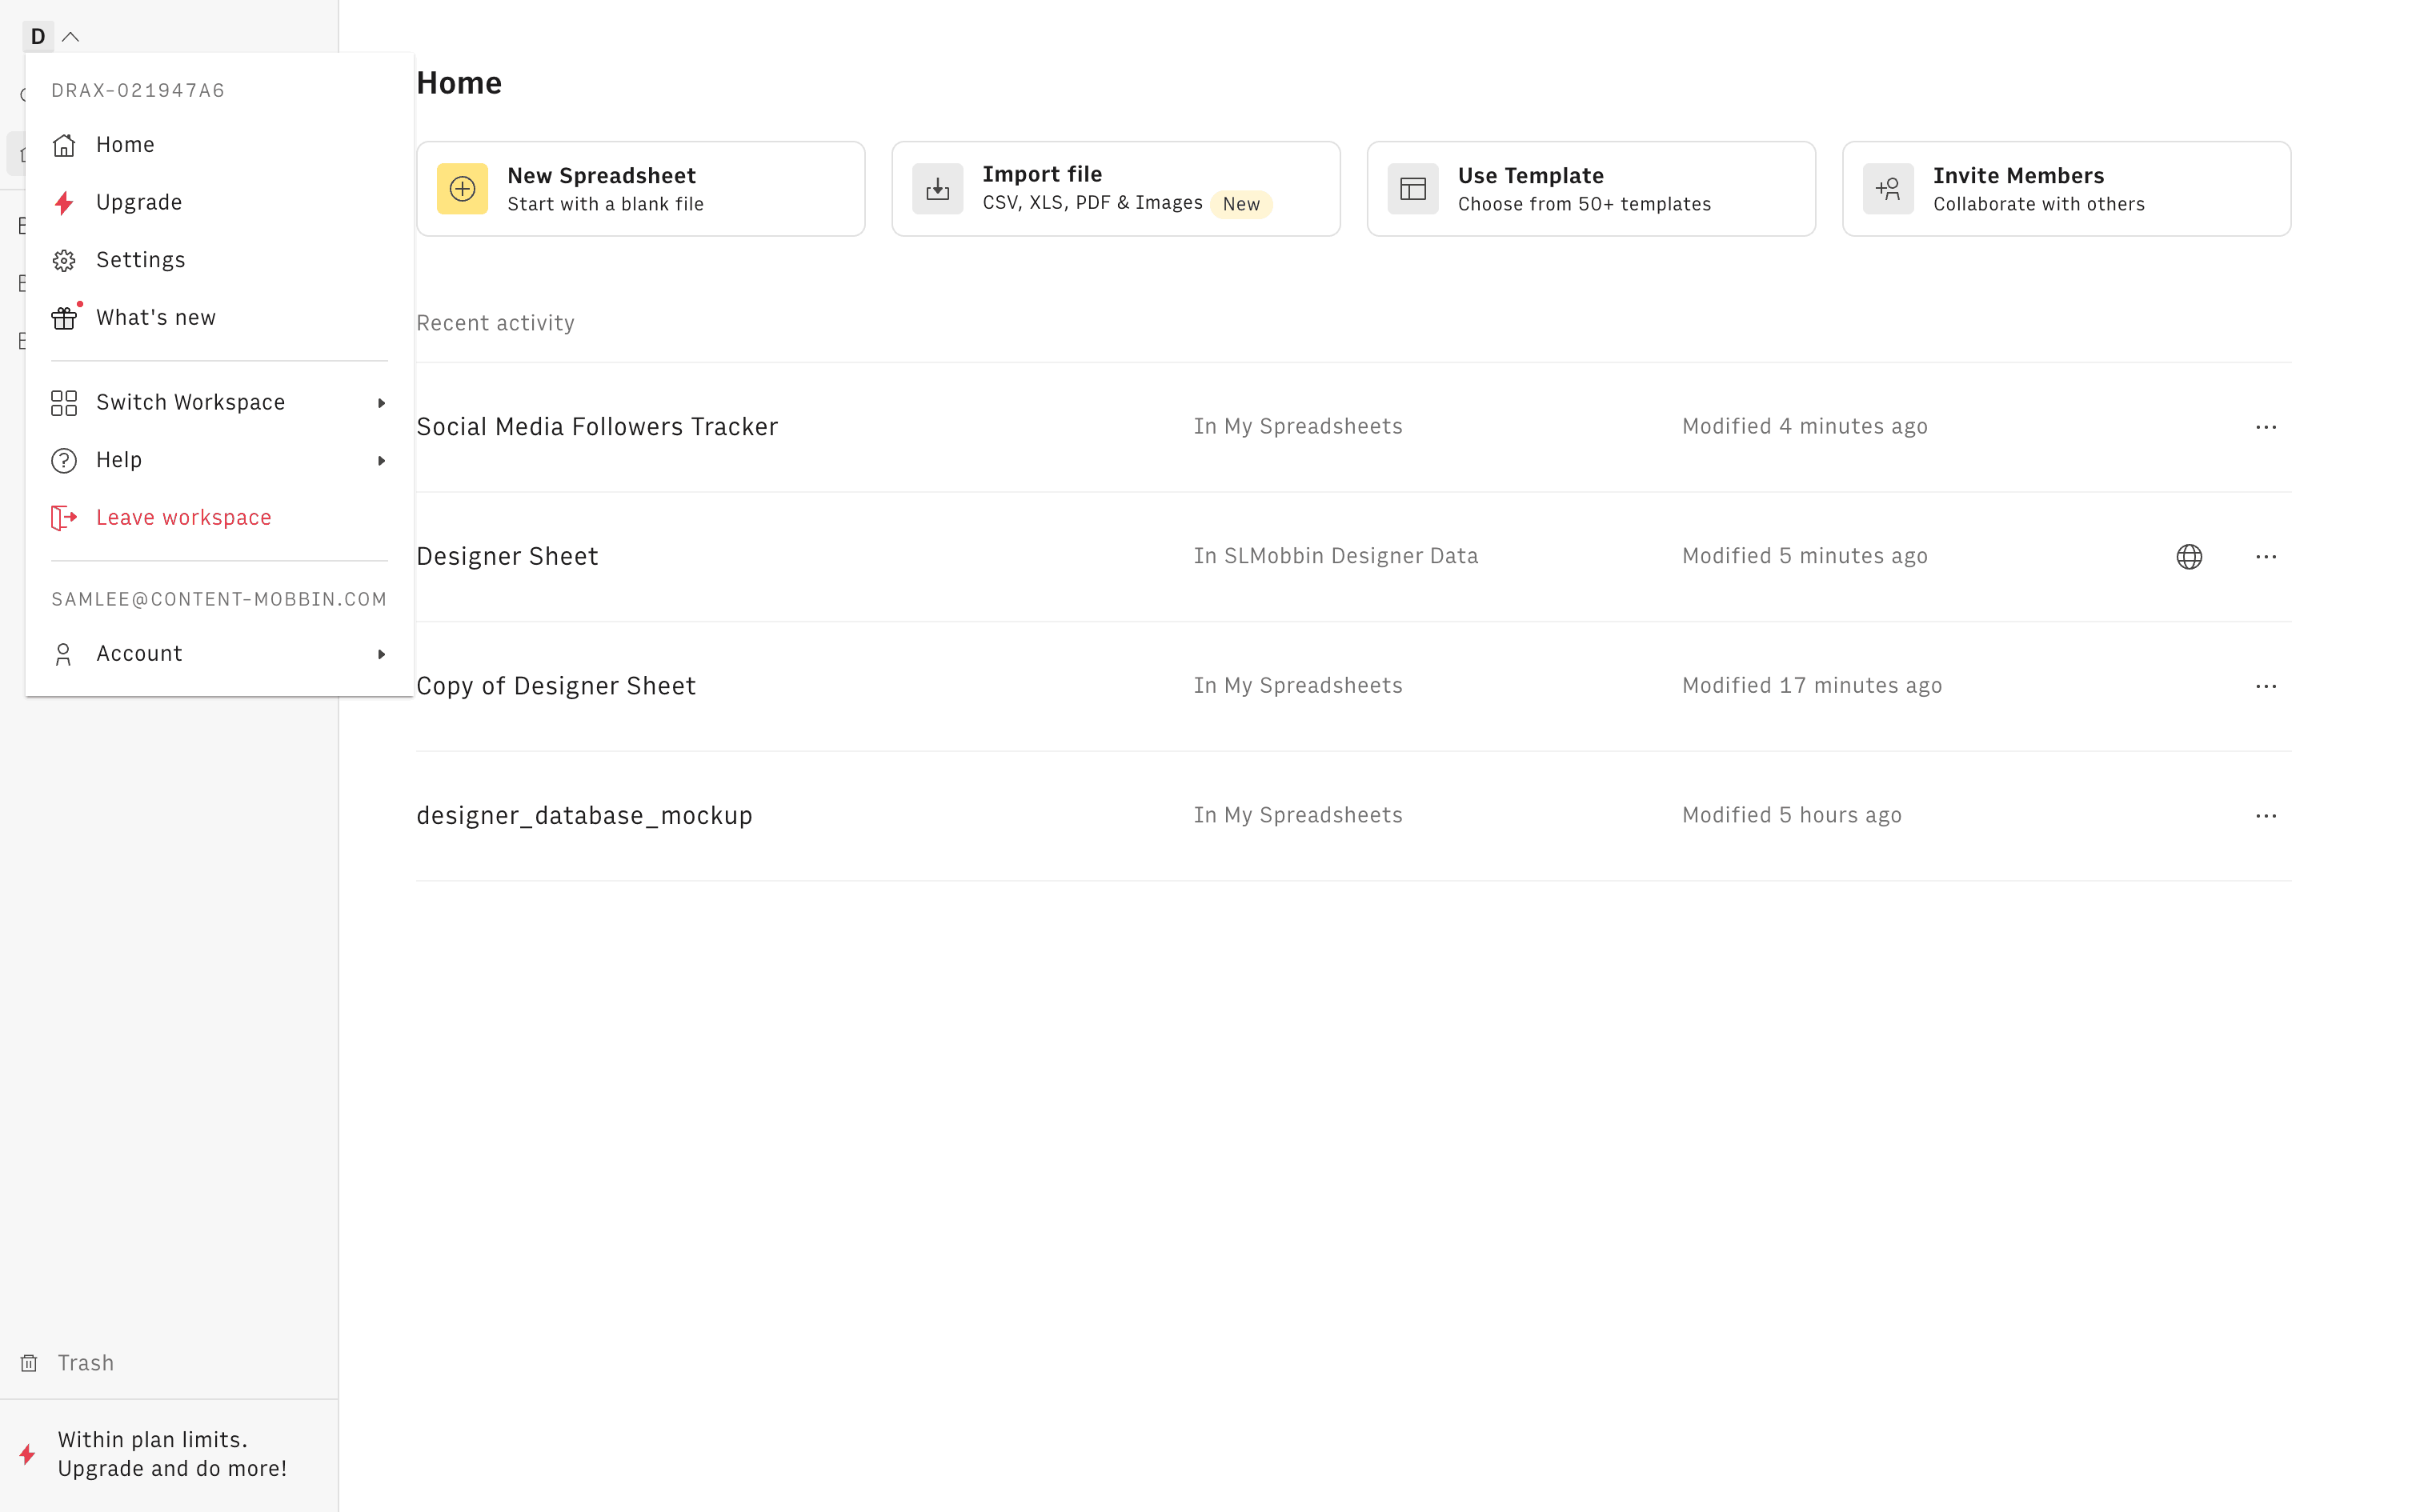Viewport: 2420px width, 1512px height.
Task: Click the globe icon on Designer Sheet row
Action: (2189, 556)
